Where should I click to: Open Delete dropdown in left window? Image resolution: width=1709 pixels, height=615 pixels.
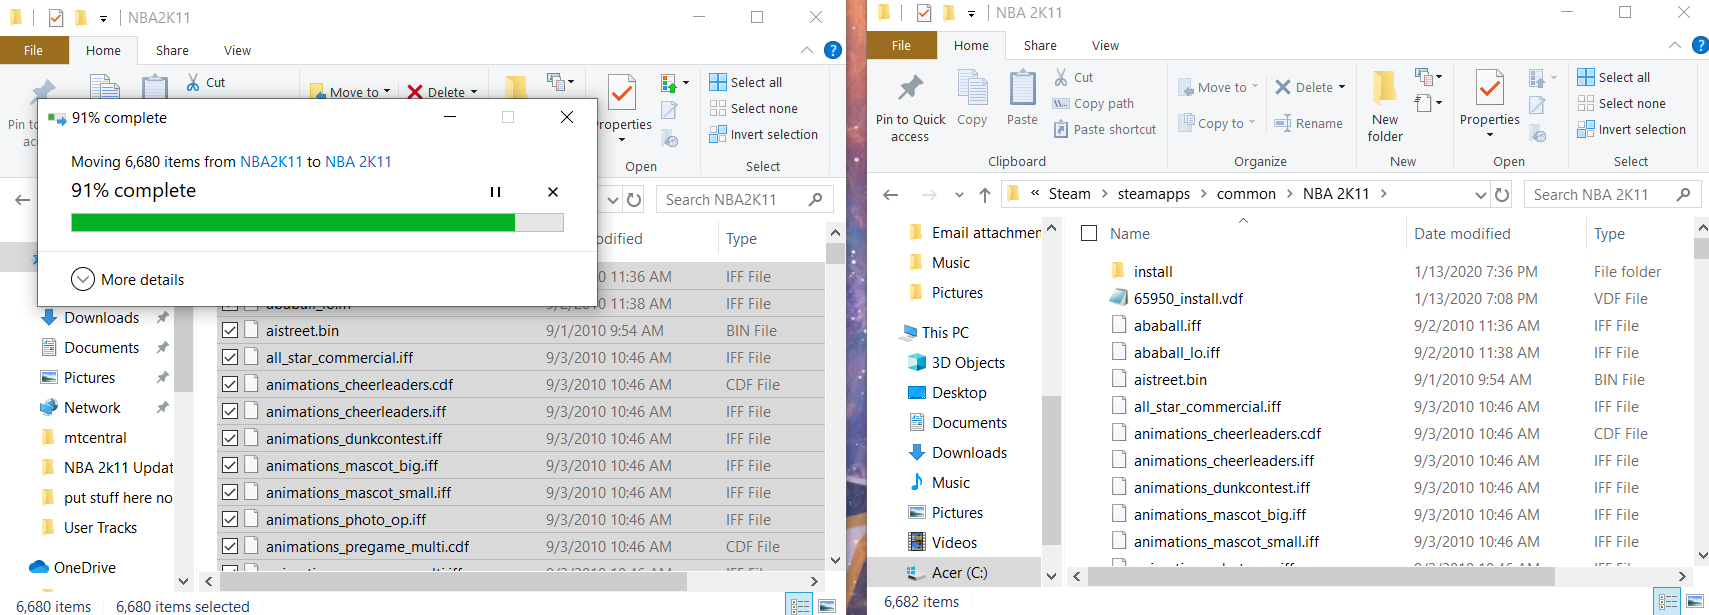(474, 92)
